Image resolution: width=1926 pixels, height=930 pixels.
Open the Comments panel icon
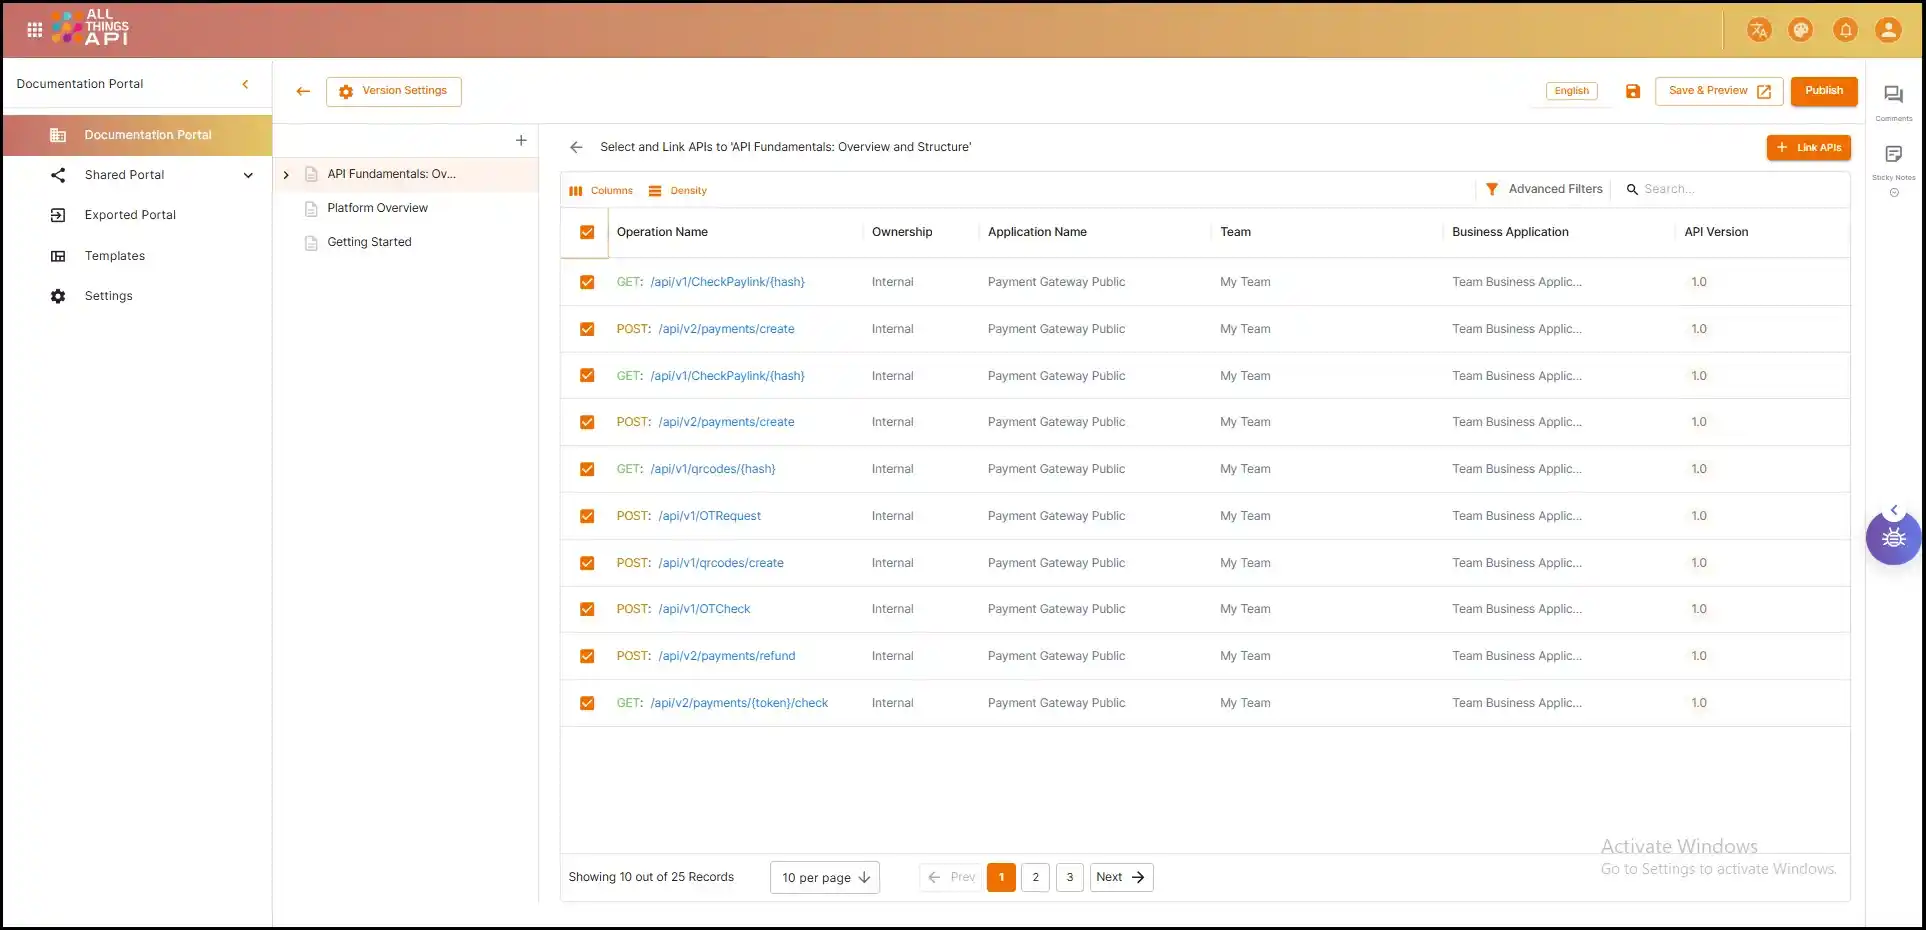(1893, 95)
